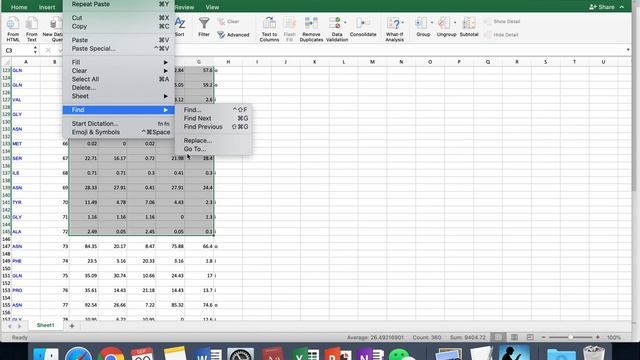
Task: Choose Start Dictation... from the menu
Action: pyautogui.click(x=118, y=124)
